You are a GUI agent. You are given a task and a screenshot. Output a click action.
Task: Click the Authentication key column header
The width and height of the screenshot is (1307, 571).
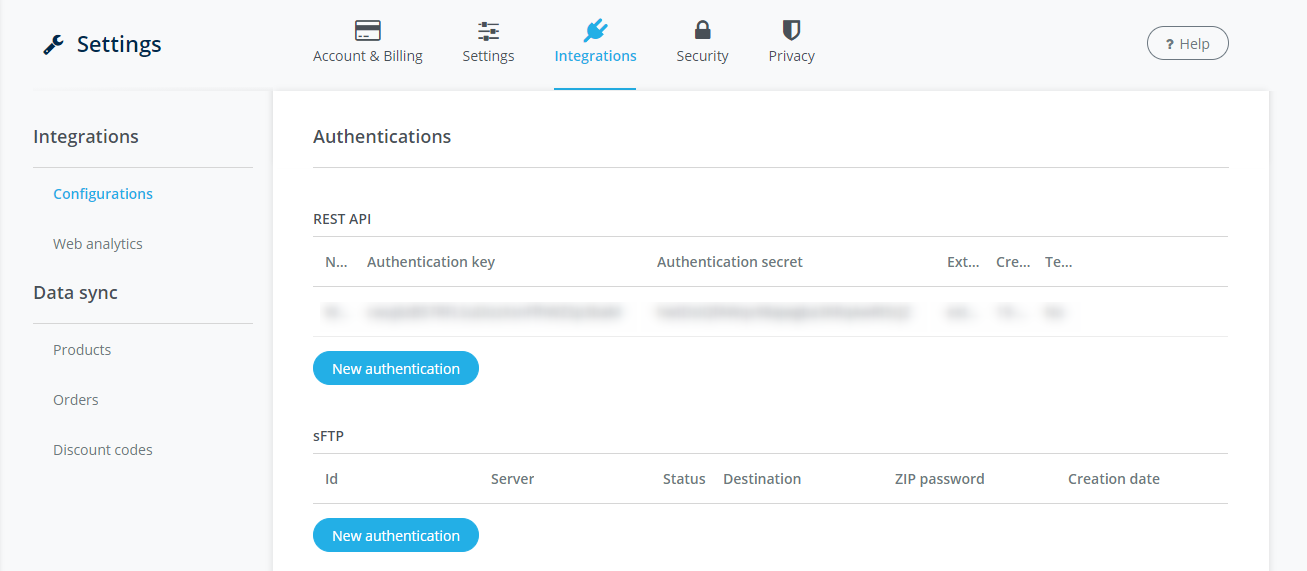tap(431, 262)
